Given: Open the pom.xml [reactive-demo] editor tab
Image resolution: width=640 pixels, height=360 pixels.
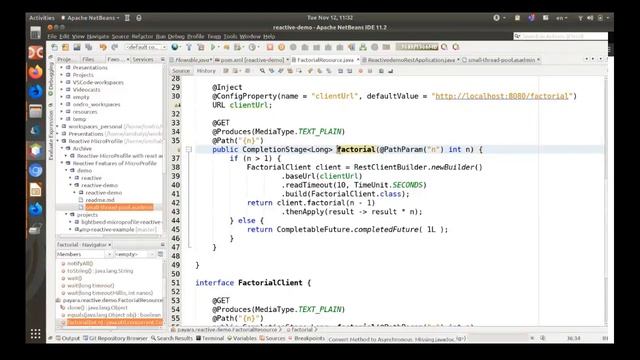Looking at the screenshot, I should click(252, 60).
